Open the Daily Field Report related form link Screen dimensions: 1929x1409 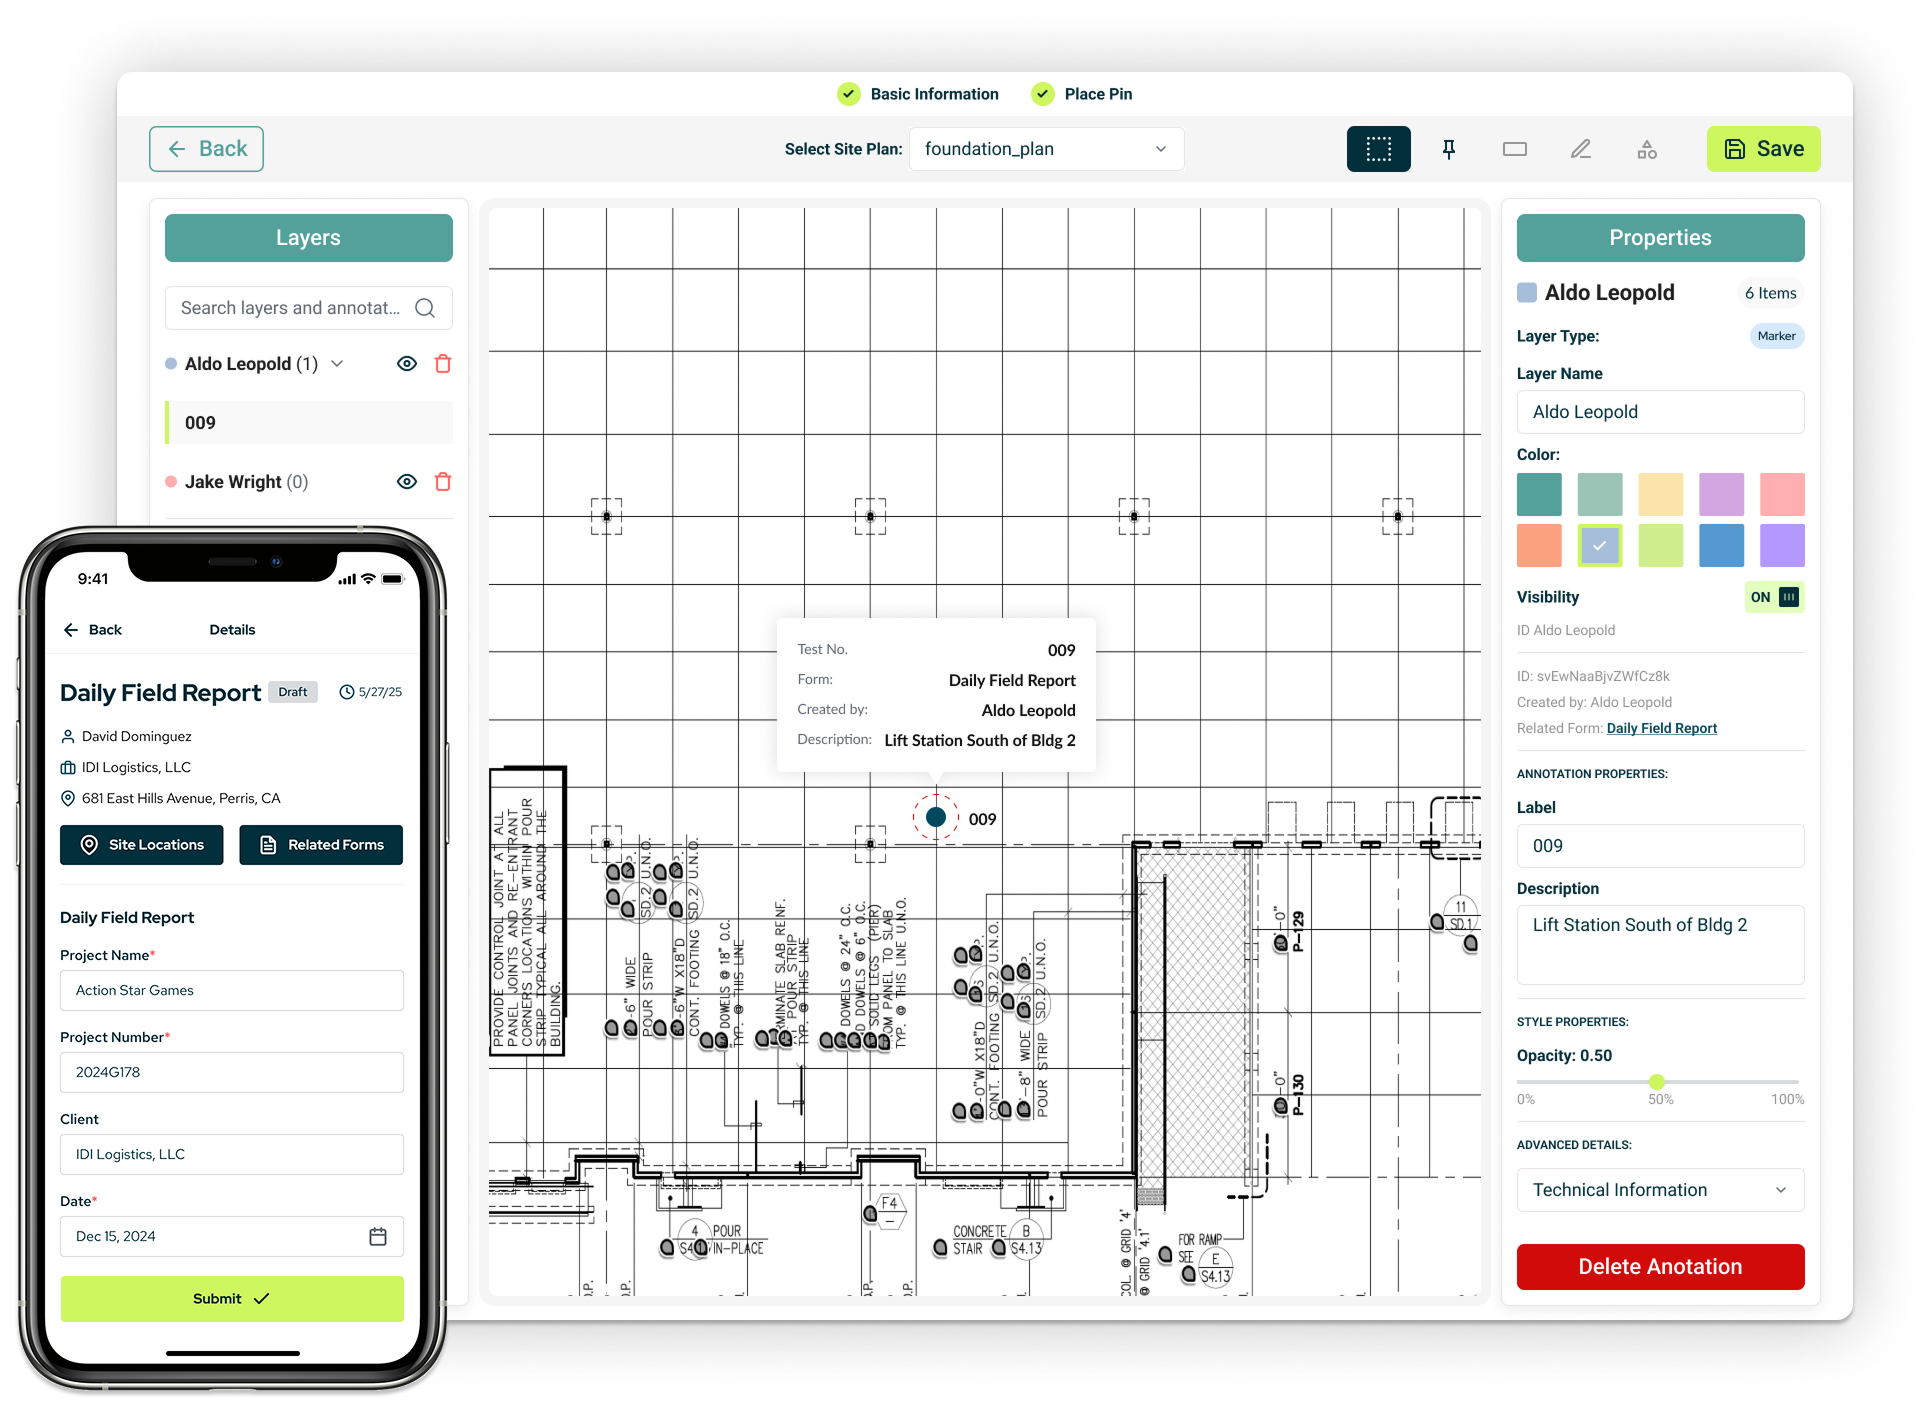pyautogui.click(x=1661, y=728)
